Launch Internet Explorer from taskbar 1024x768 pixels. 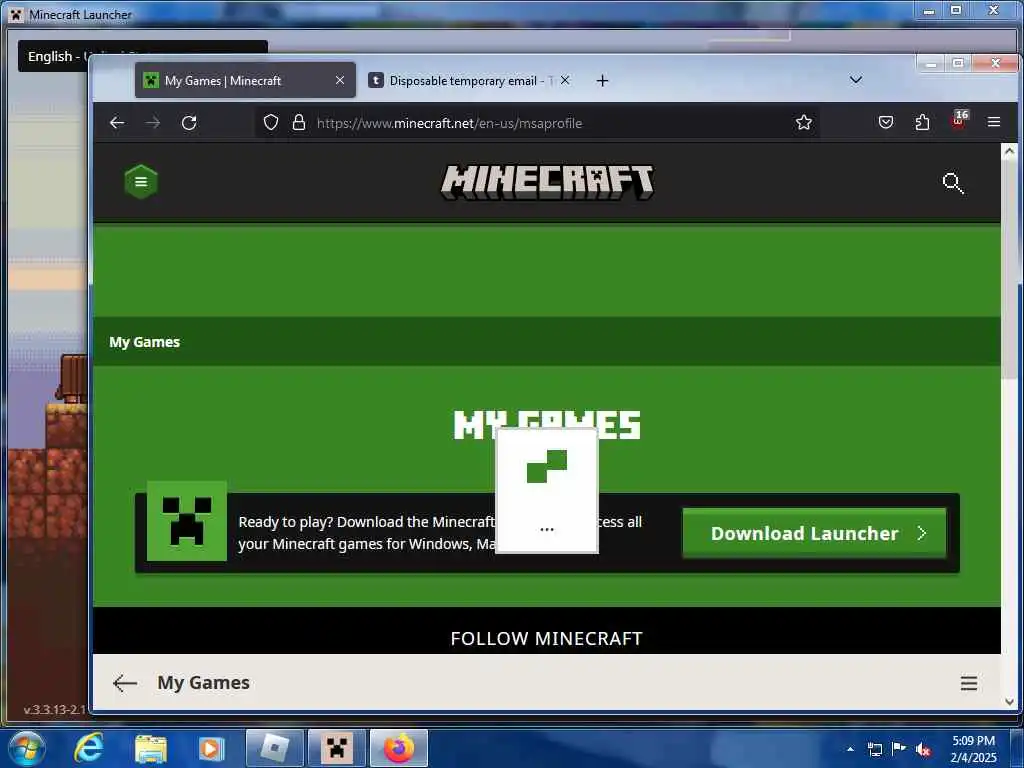click(x=89, y=748)
